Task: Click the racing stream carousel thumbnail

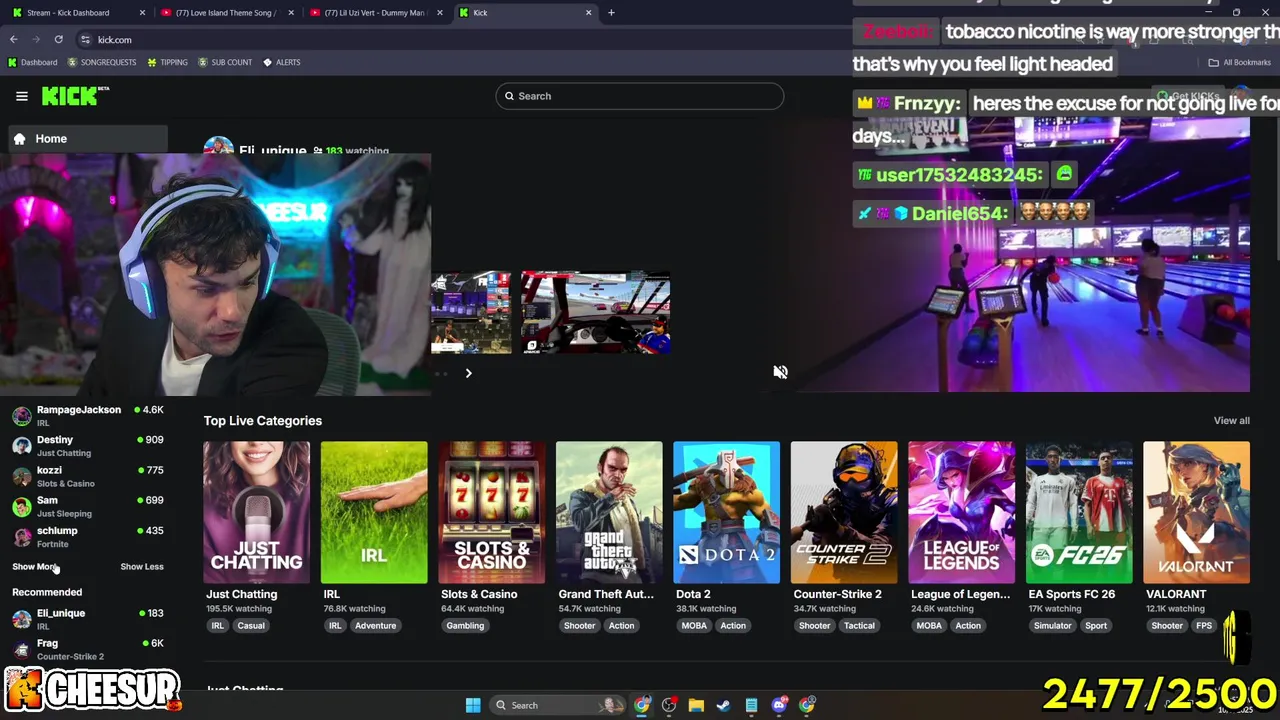Action: pos(596,313)
